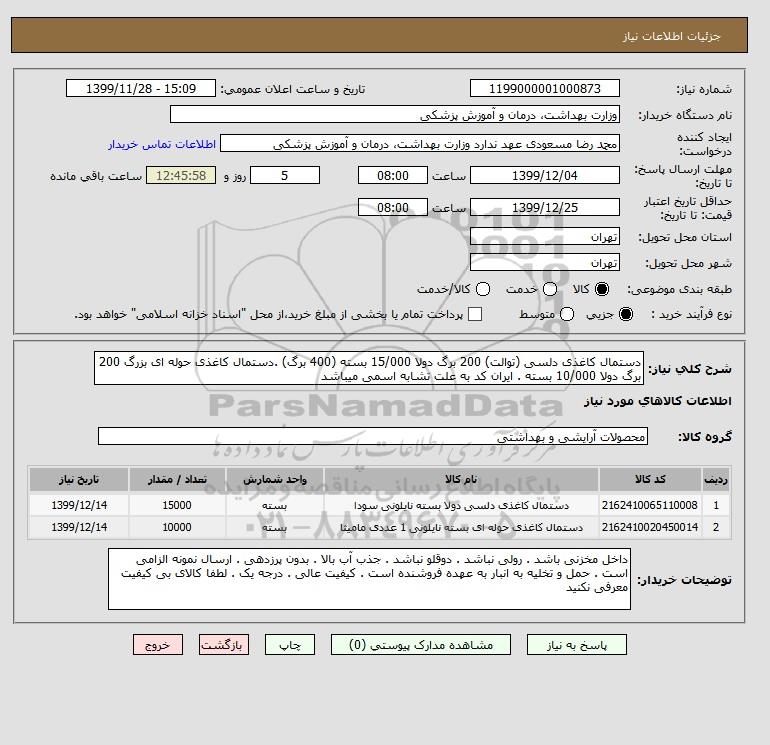Click product code 2162410020450014

pyautogui.click(x=650, y=527)
